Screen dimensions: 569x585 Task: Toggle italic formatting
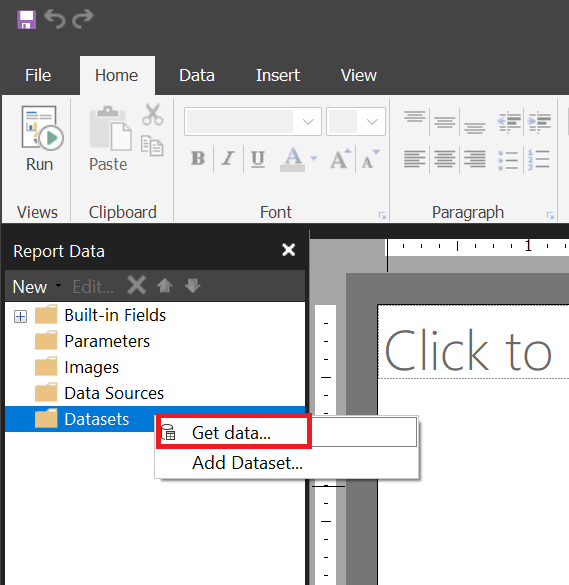coord(228,158)
